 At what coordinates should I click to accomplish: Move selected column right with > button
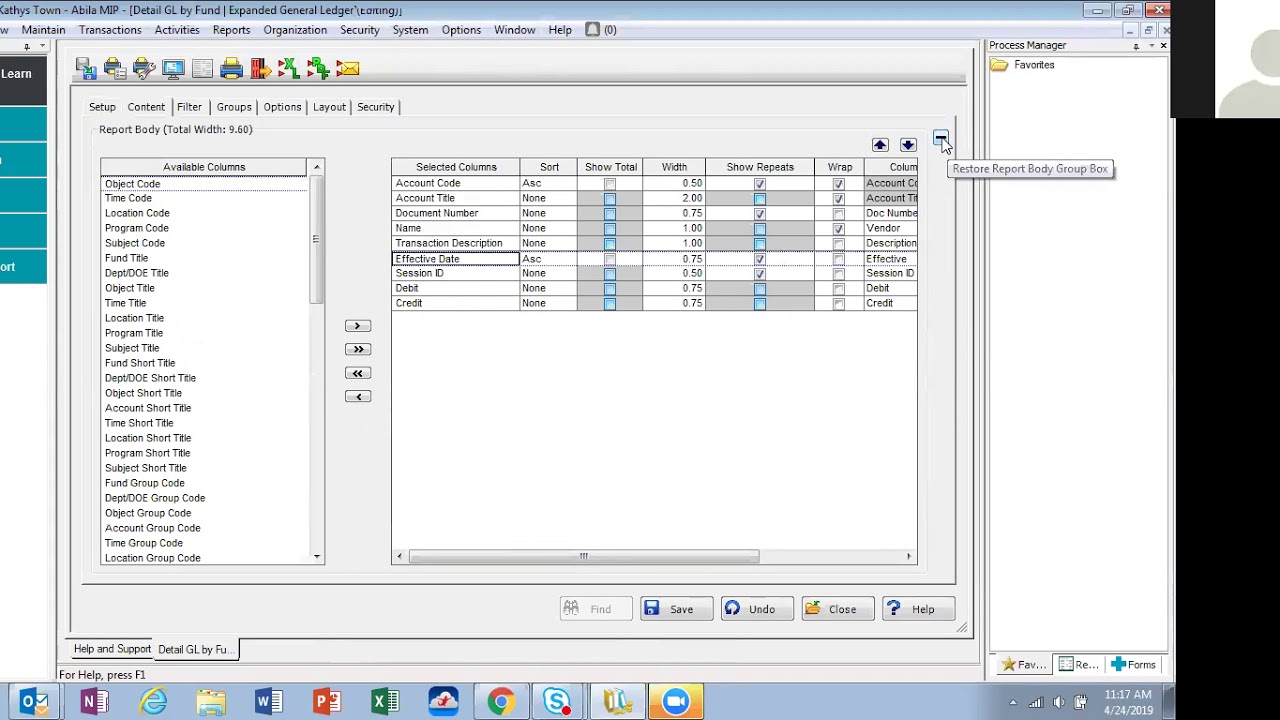click(358, 326)
